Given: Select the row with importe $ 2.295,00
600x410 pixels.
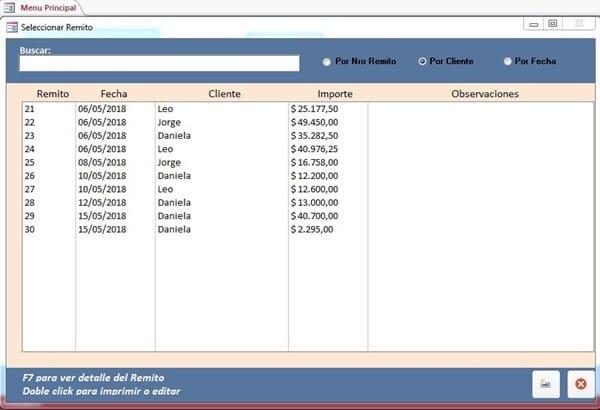Looking at the screenshot, I should pyautogui.click(x=314, y=229).
